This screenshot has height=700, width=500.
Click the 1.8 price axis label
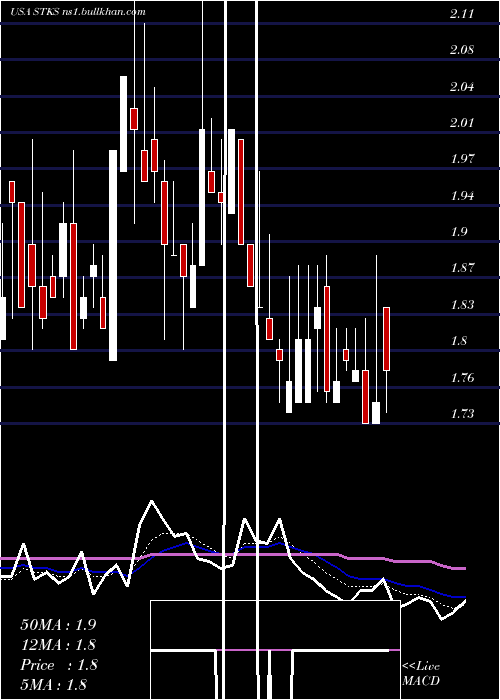[458, 341]
